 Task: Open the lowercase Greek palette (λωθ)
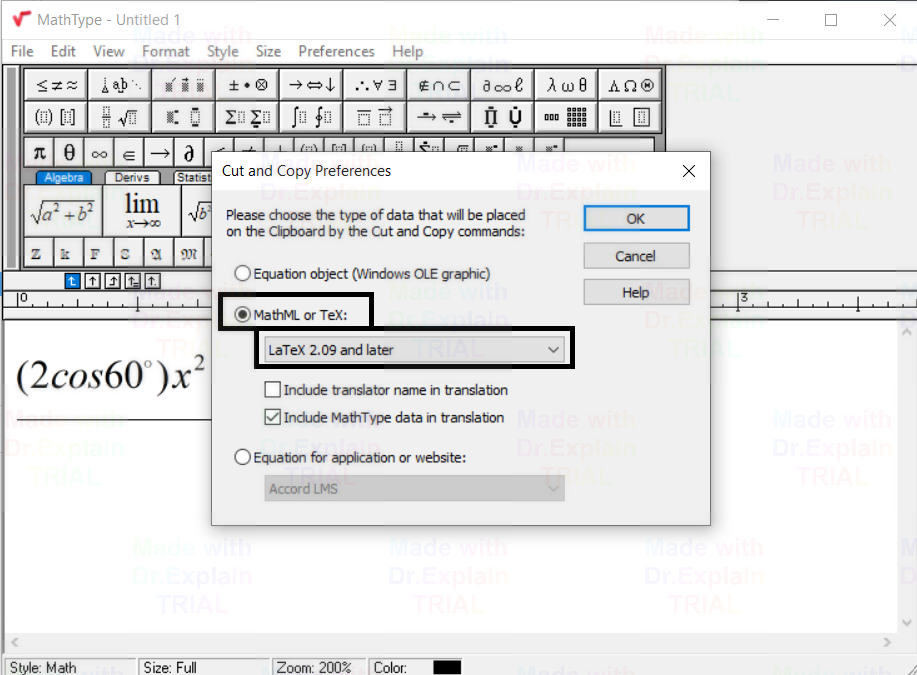567,86
